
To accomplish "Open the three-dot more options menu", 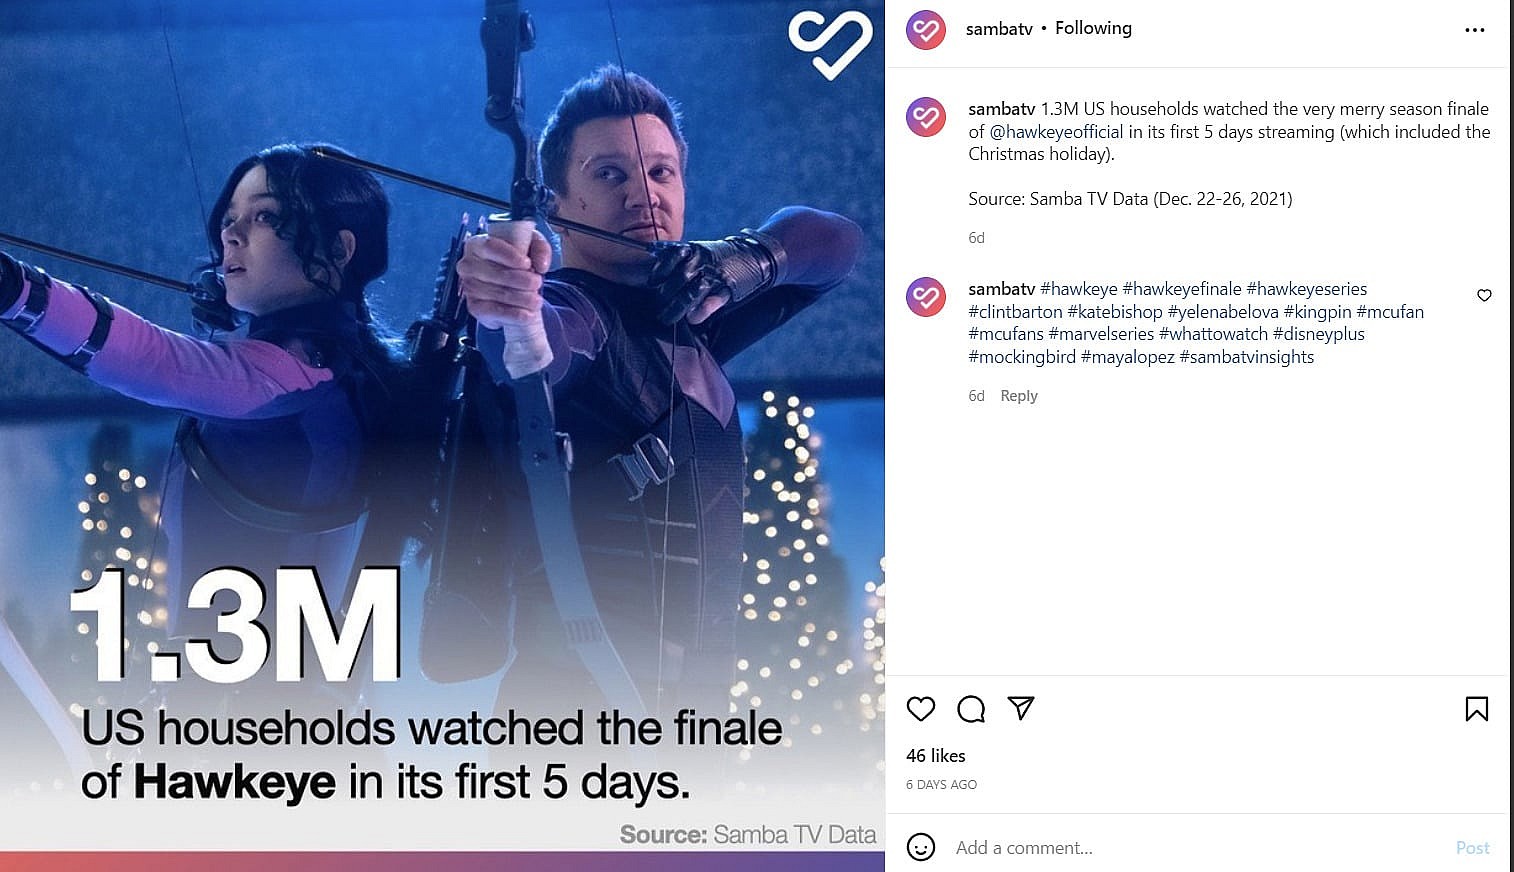I will coord(1475,30).
